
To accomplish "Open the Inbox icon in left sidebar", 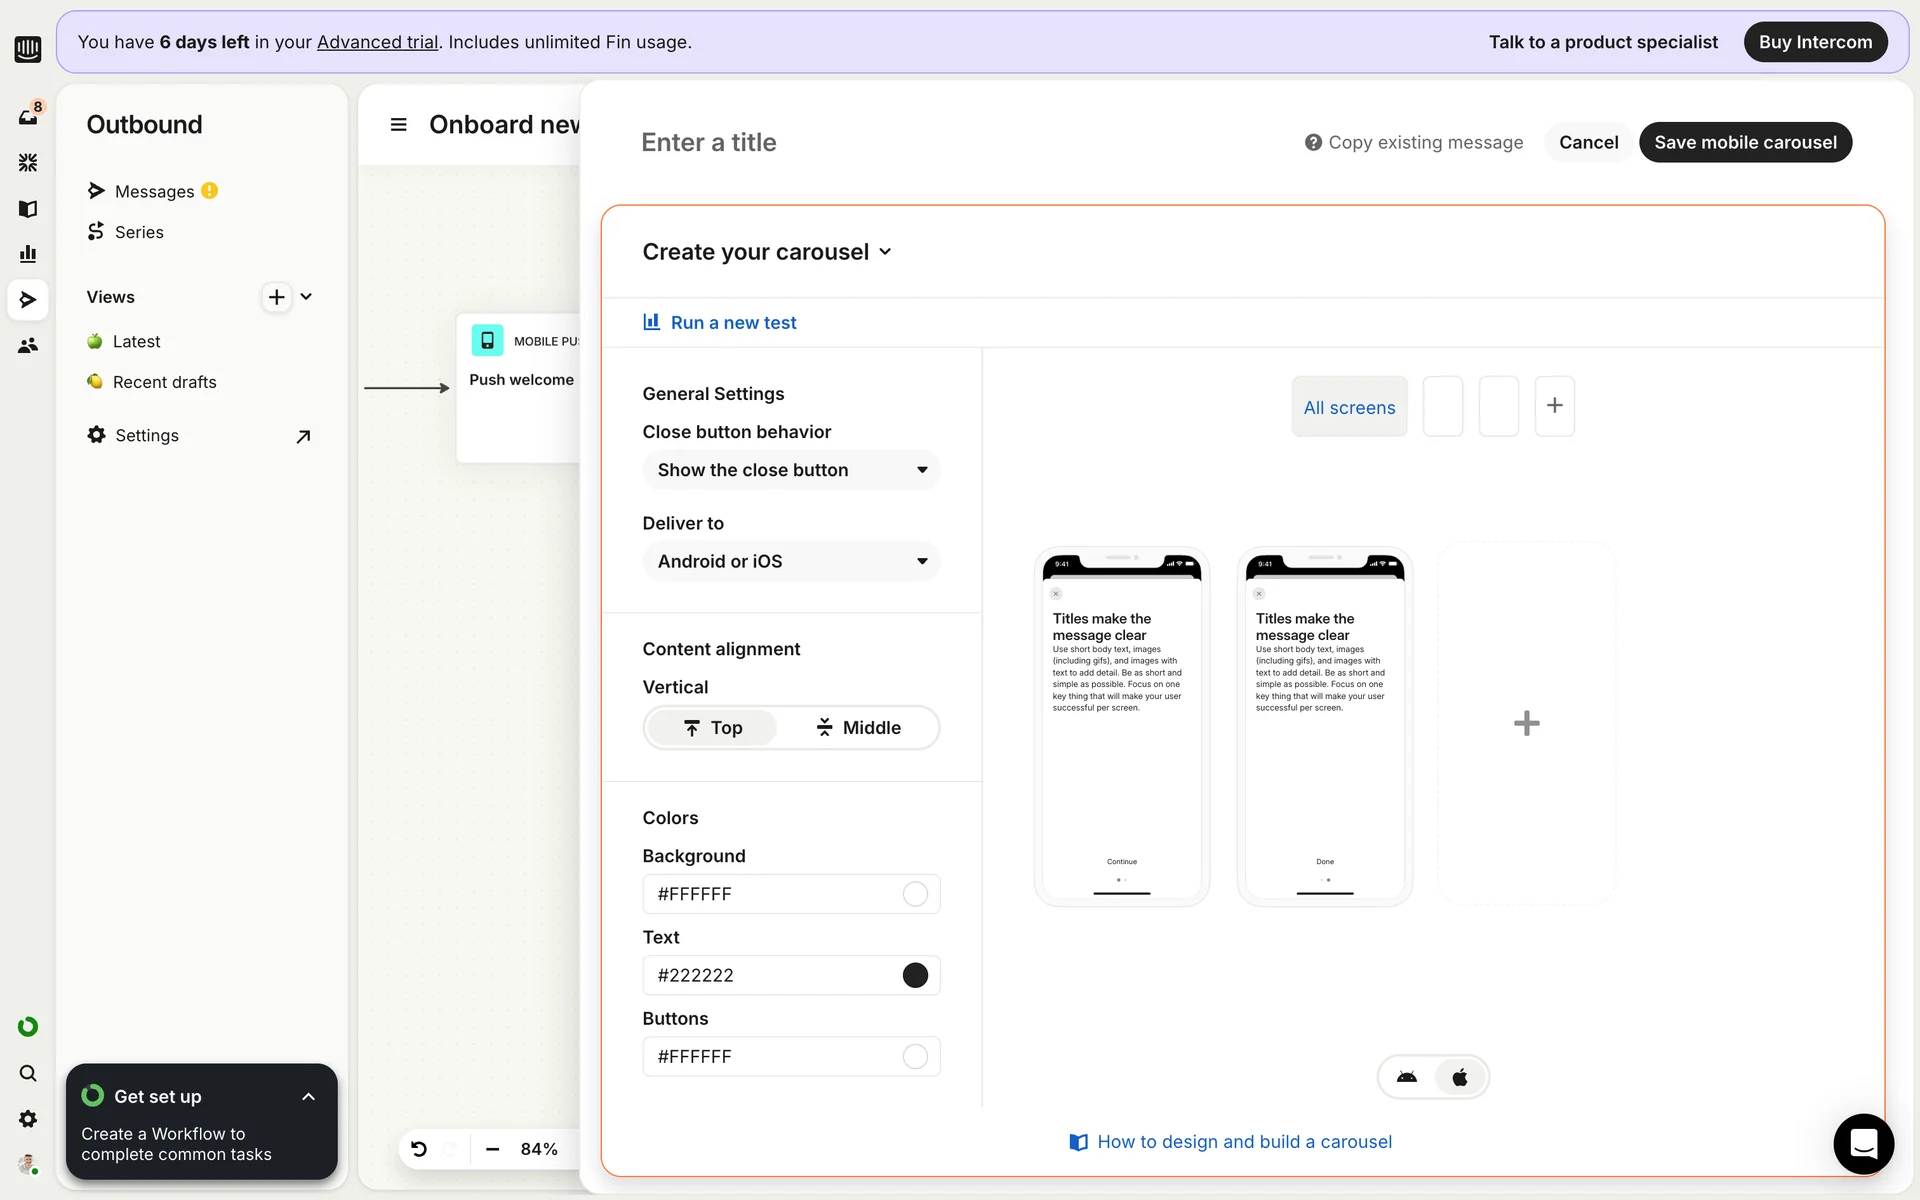I will 27,117.
